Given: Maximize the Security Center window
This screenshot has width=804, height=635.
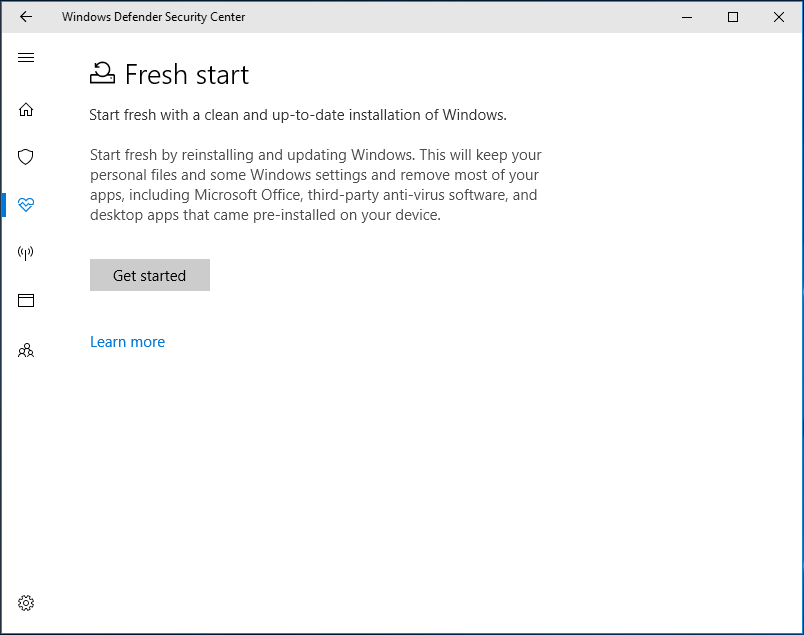Looking at the screenshot, I should coord(733,17).
